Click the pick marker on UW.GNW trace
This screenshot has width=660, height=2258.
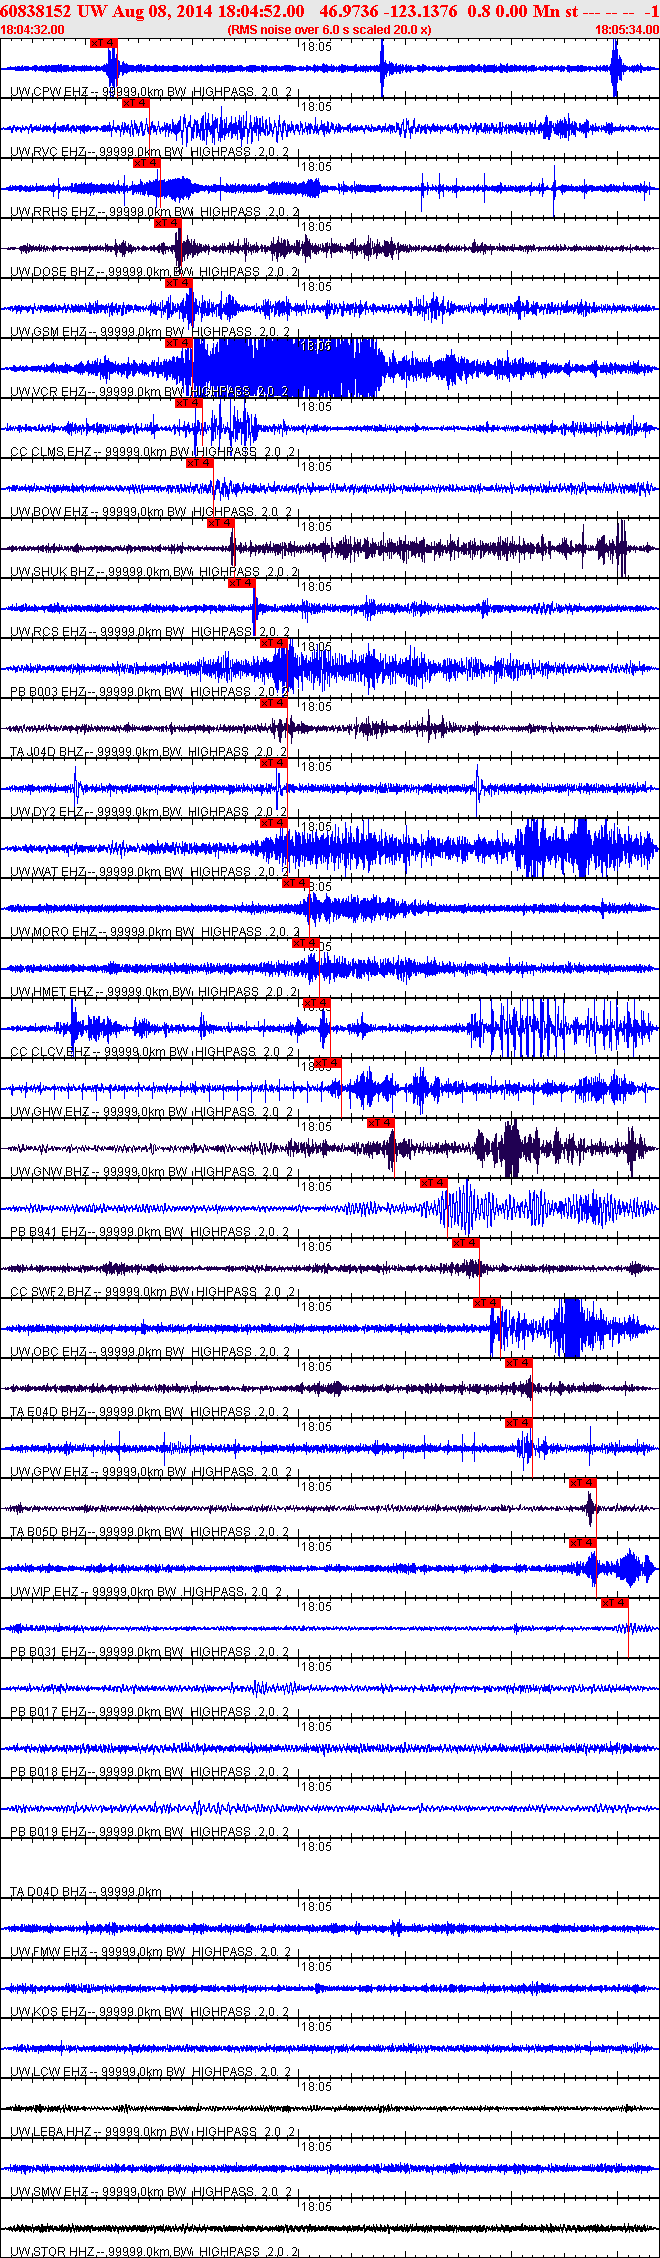point(381,1123)
